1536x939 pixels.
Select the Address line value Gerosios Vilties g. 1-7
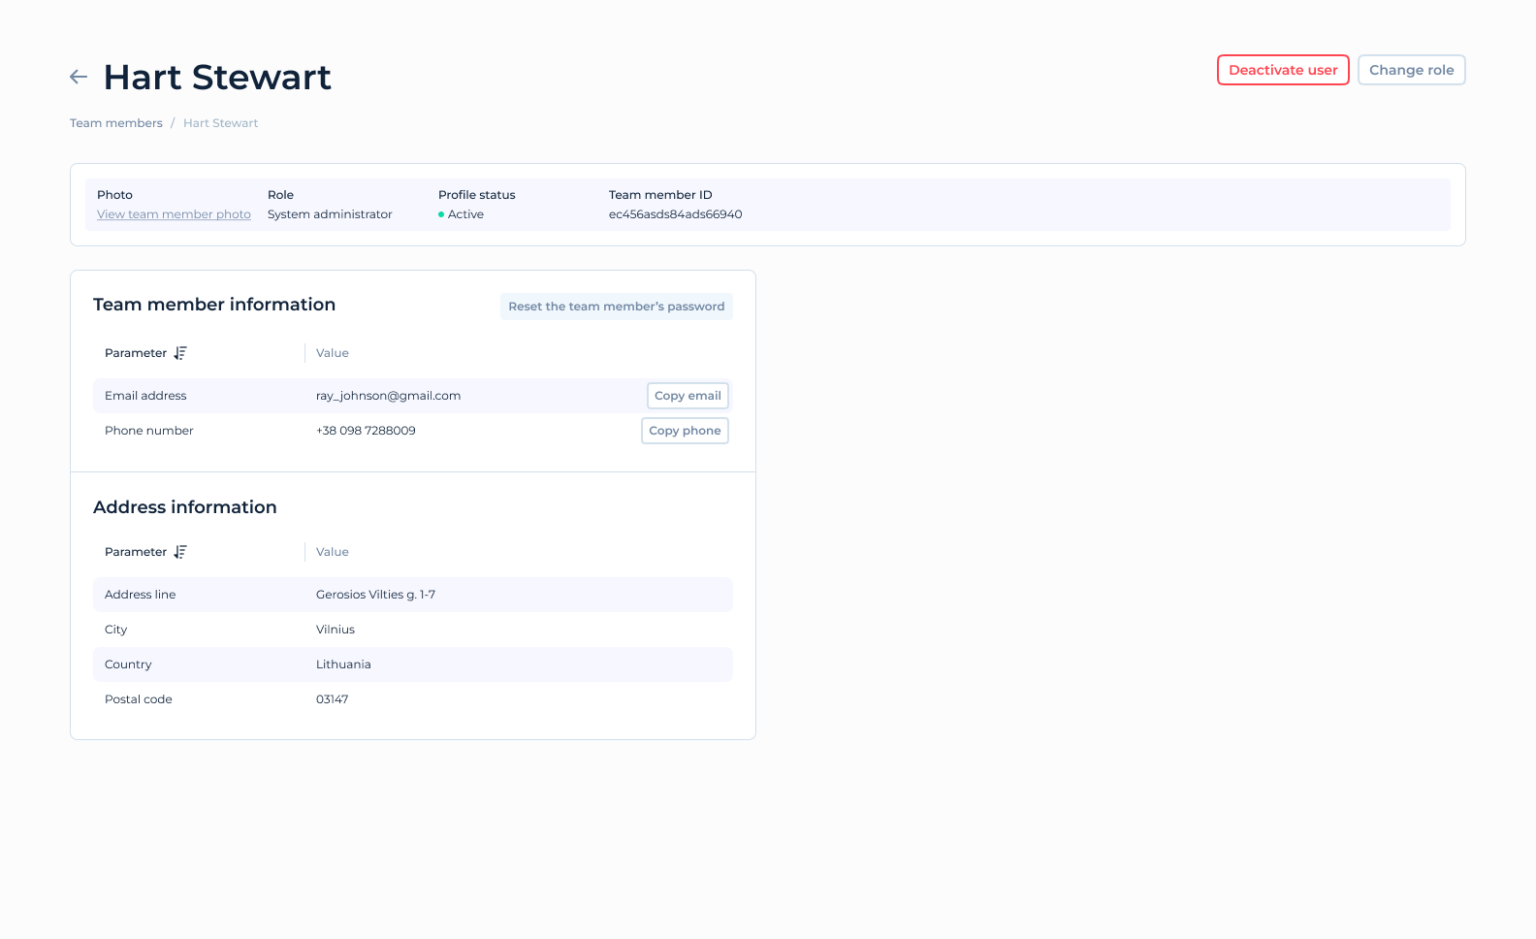[x=376, y=594]
